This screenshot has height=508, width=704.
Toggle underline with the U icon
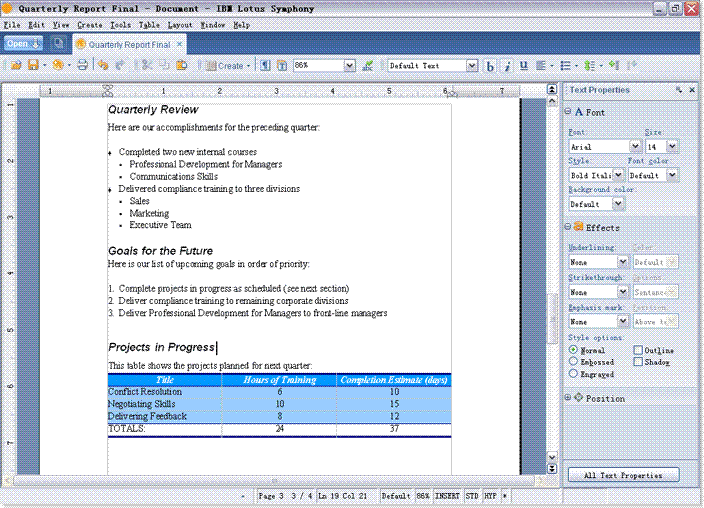524,66
